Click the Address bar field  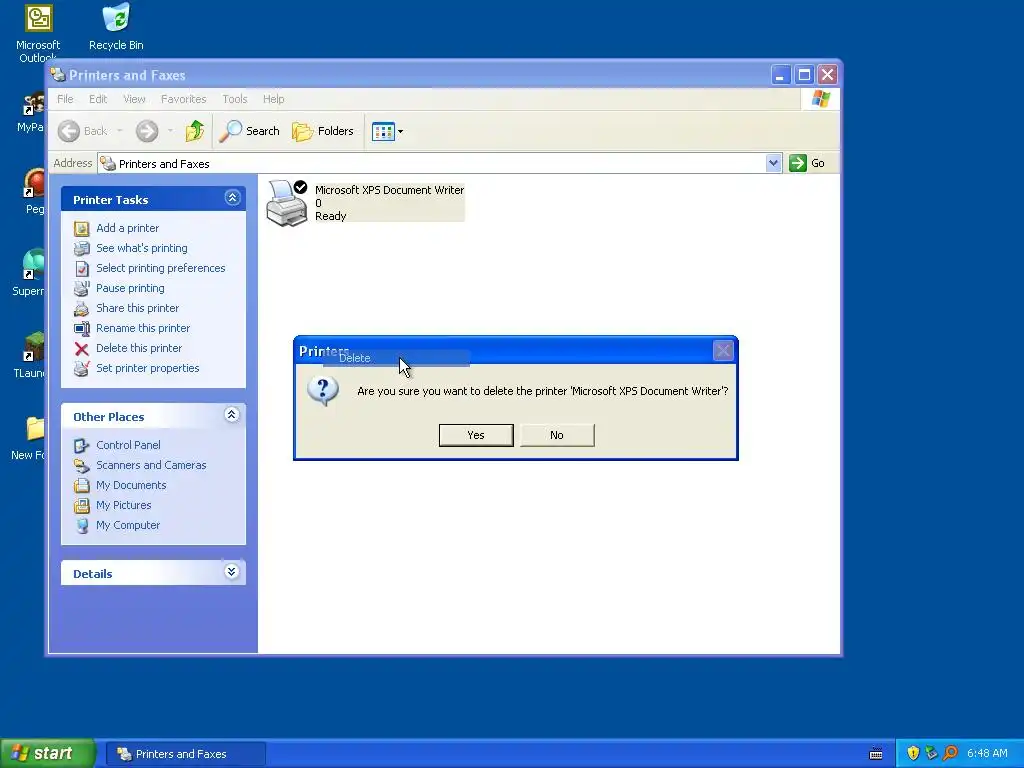[x=431, y=163]
